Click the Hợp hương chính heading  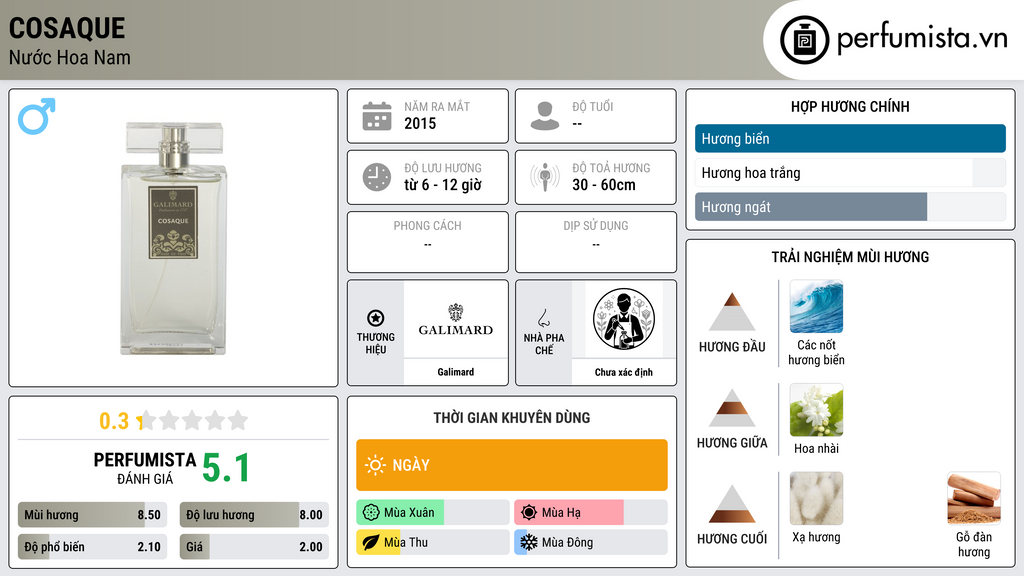pyautogui.click(x=850, y=106)
